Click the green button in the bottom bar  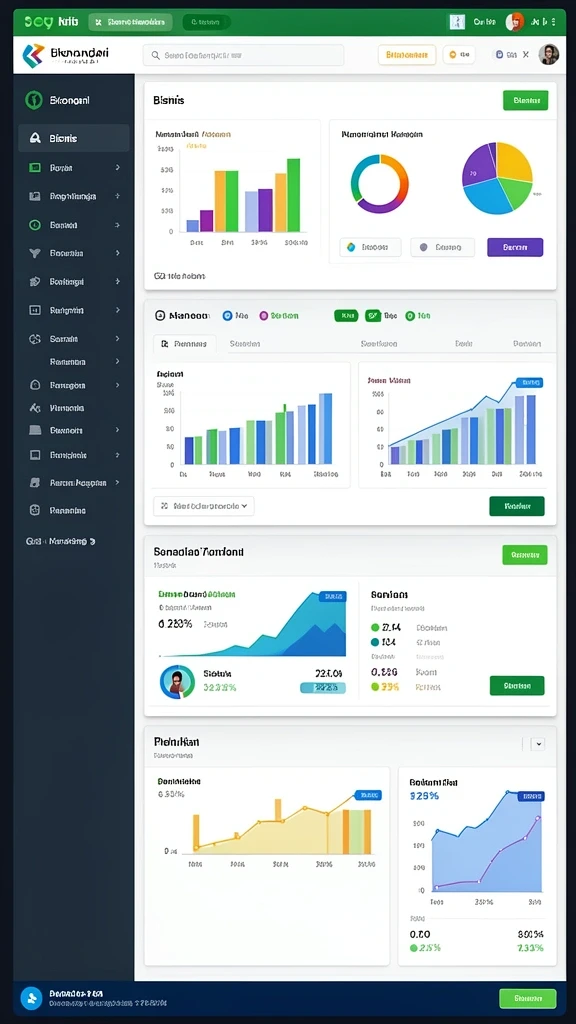(528, 999)
